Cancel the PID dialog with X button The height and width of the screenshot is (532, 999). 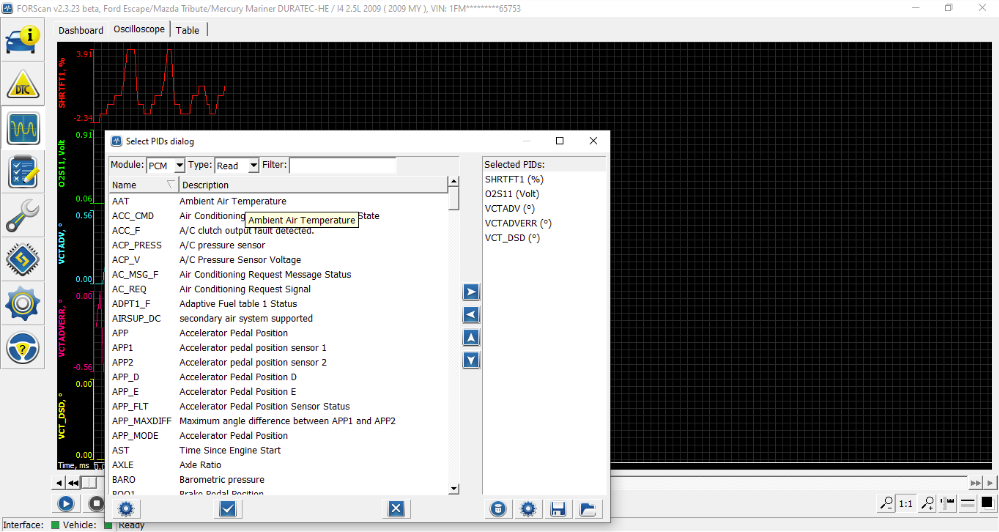396,509
